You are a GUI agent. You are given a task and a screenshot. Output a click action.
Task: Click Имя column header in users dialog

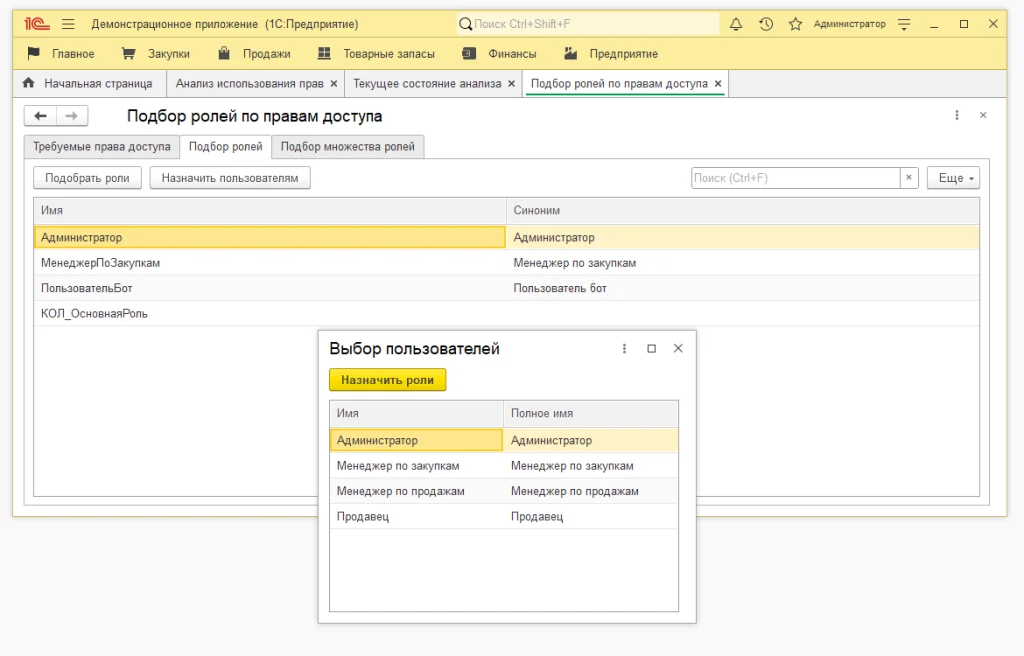point(416,414)
